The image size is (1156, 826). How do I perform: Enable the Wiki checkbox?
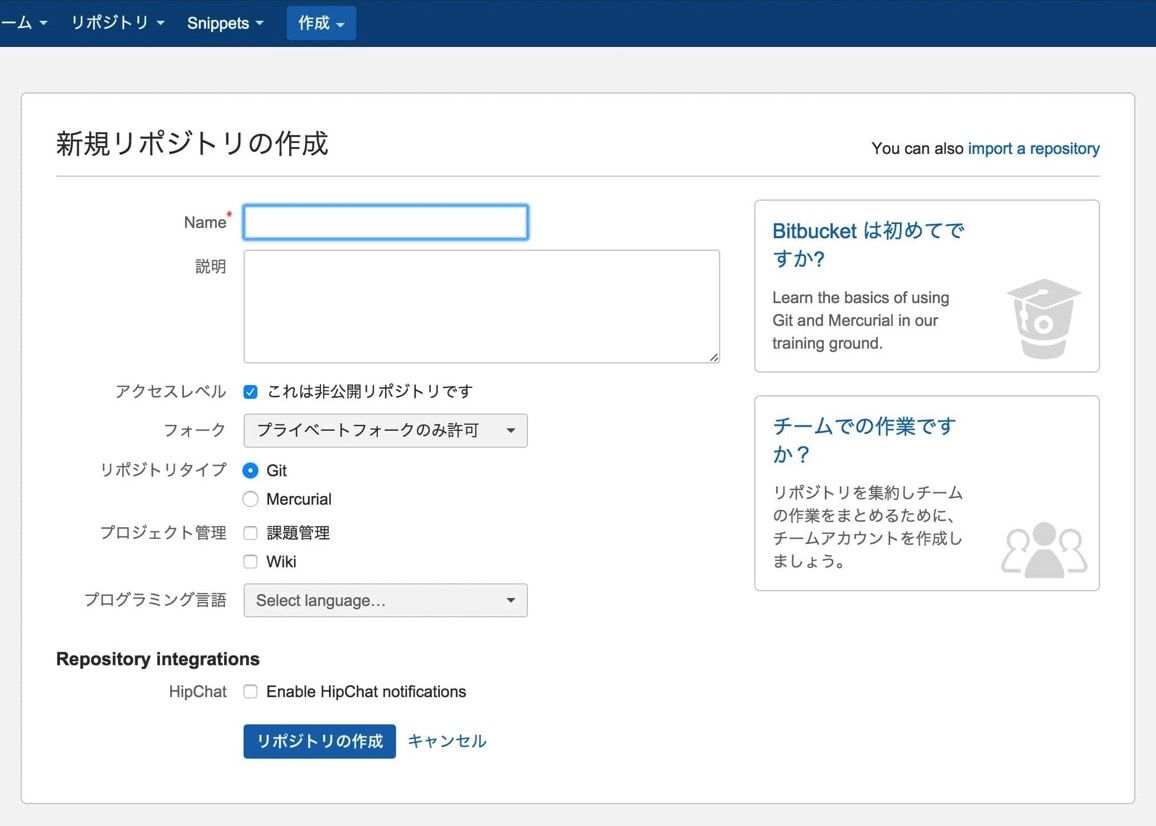[251, 561]
